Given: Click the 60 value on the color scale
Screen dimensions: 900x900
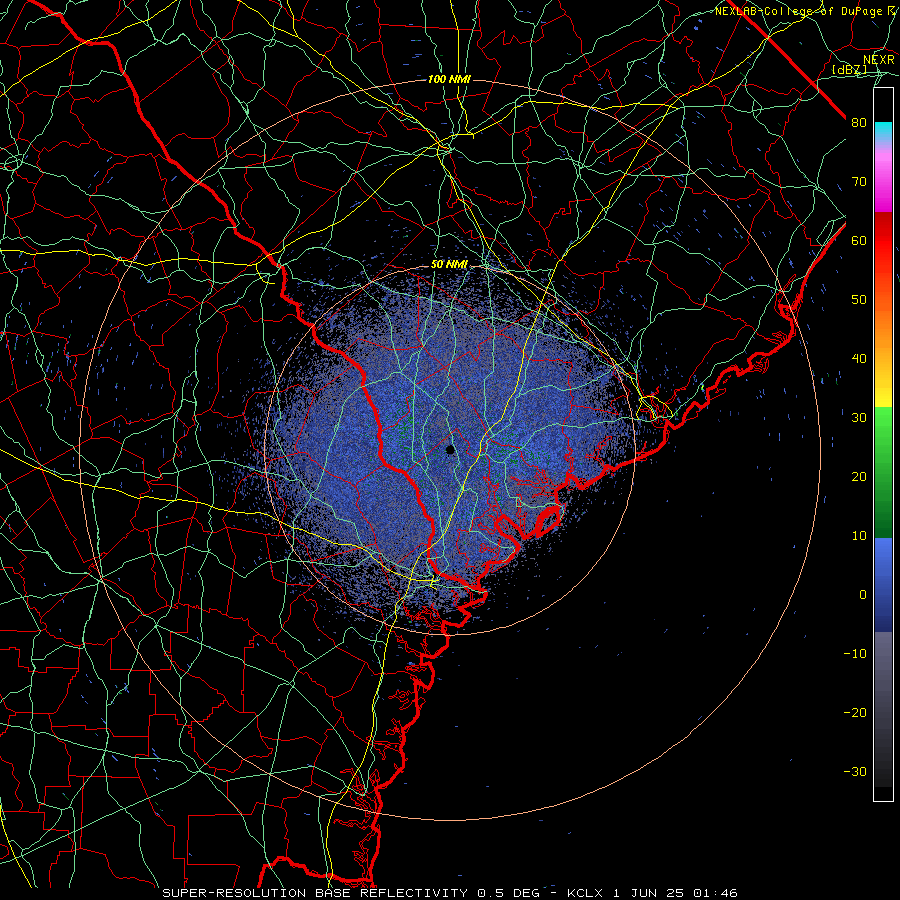Looking at the screenshot, I should point(859,241).
